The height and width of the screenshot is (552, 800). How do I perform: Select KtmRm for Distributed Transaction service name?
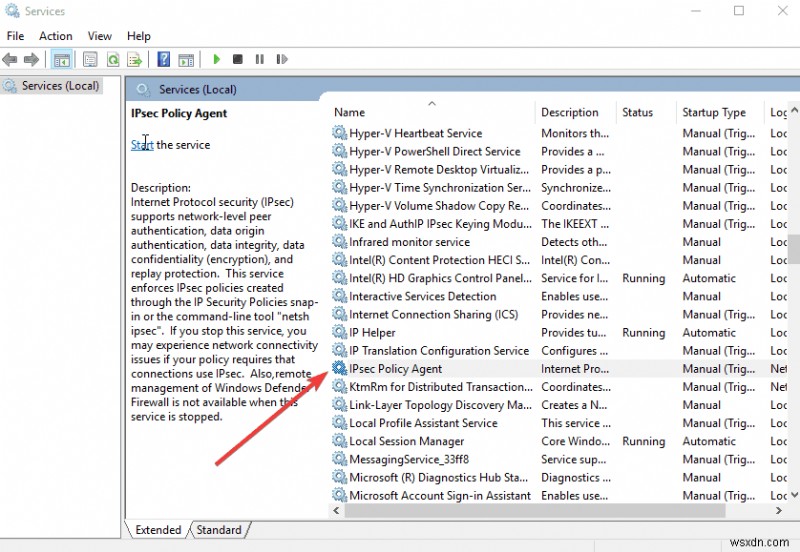pos(441,387)
